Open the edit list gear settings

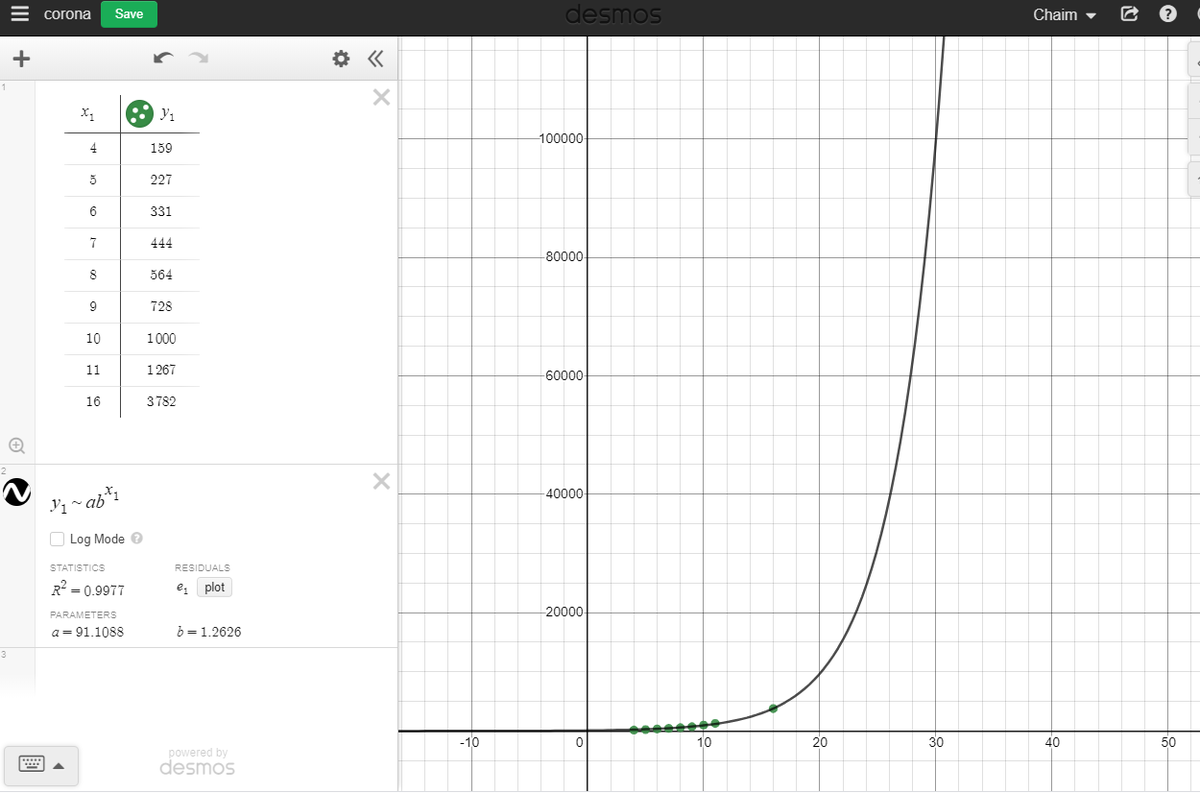[x=341, y=60]
